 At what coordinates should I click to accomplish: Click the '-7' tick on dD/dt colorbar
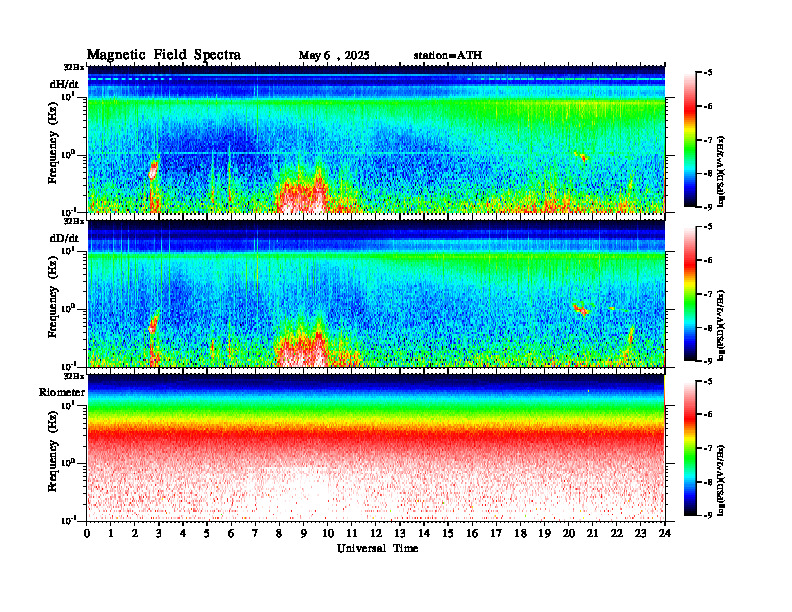[708, 294]
